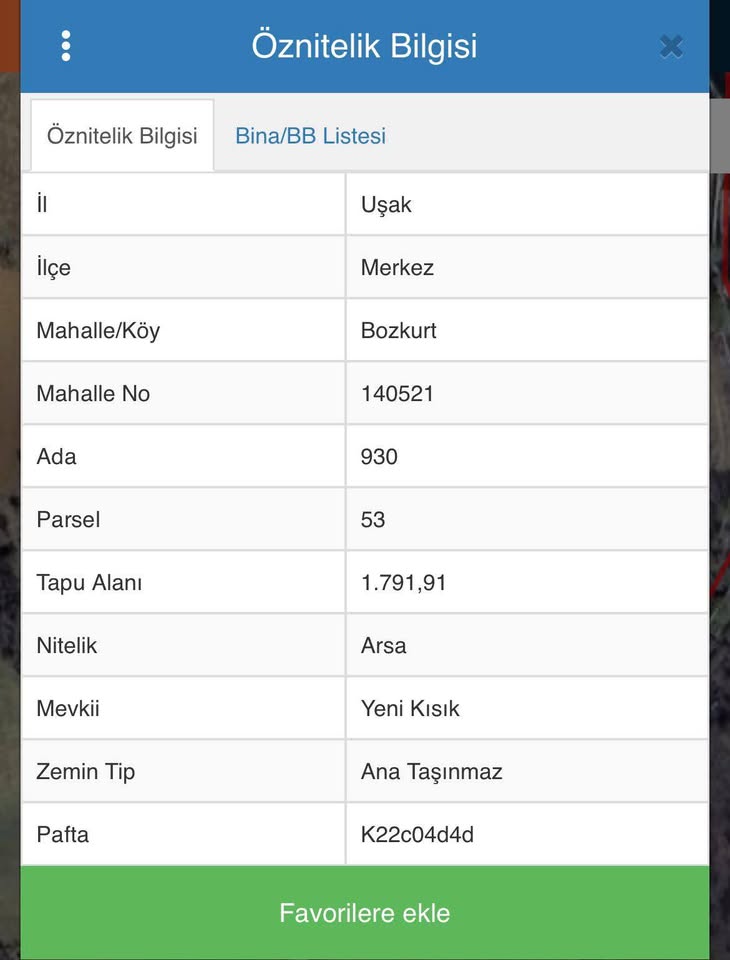Click the Mevkii value Yeni Kısık
Screen dimensions: 730x960
pyautogui.click(x=410, y=709)
